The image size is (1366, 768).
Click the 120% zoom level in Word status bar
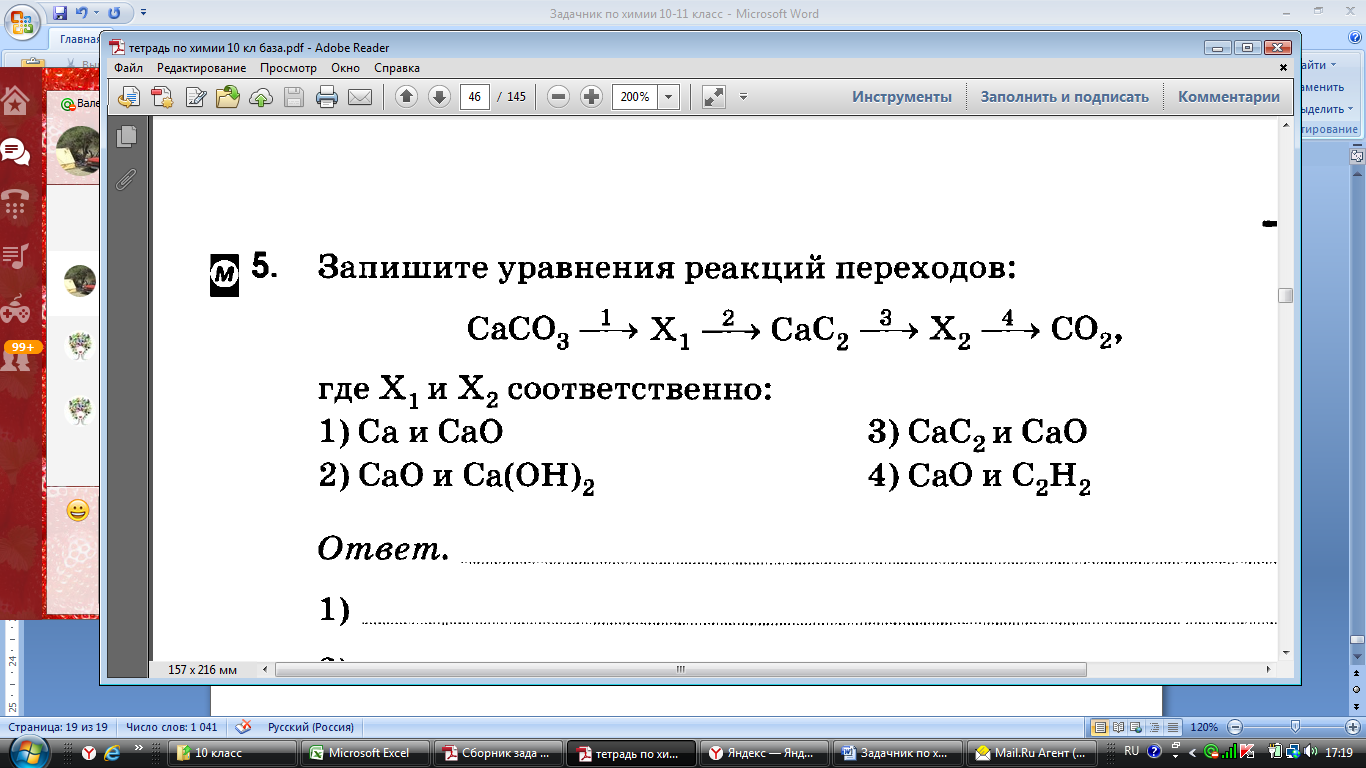click(x=1204, y=727)
